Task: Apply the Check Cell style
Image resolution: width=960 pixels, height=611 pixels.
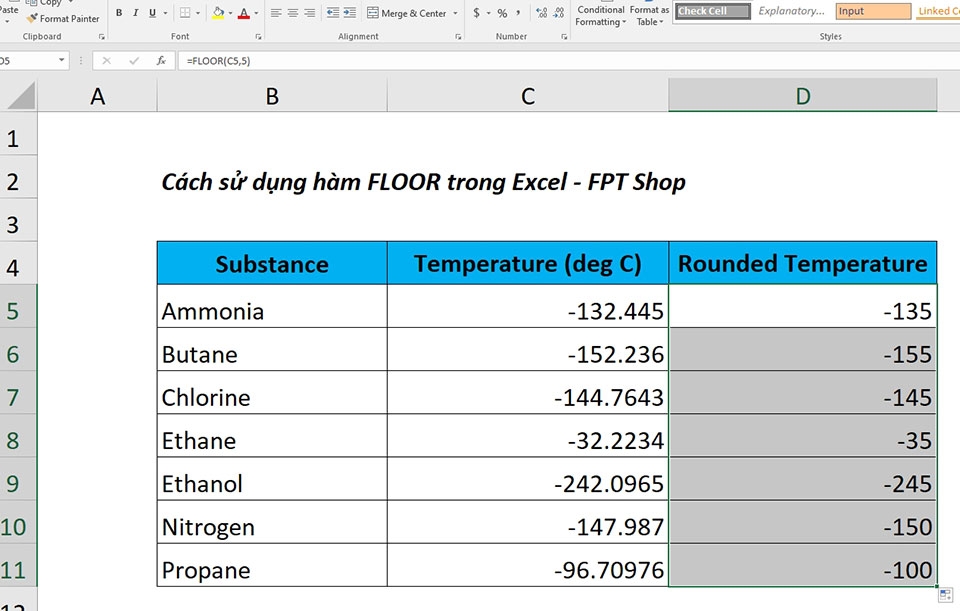Action: click(710, 10)
